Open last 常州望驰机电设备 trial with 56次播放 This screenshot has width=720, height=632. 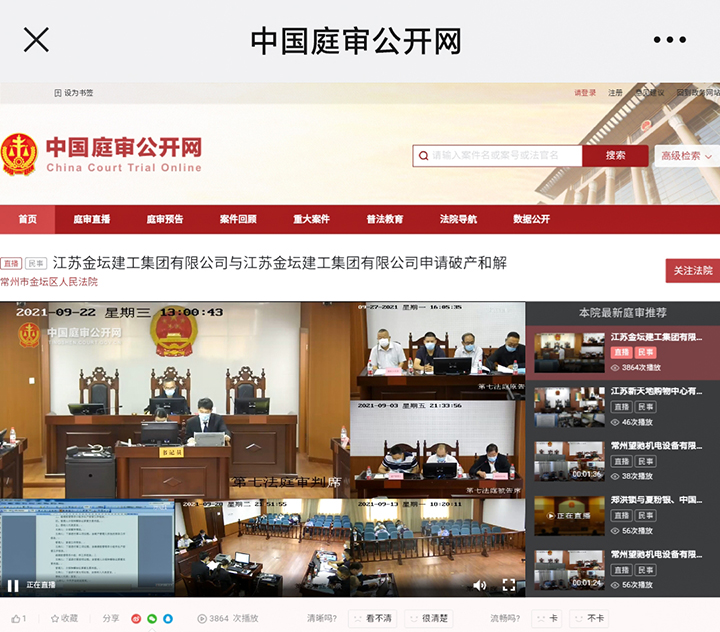pos(569,570)
